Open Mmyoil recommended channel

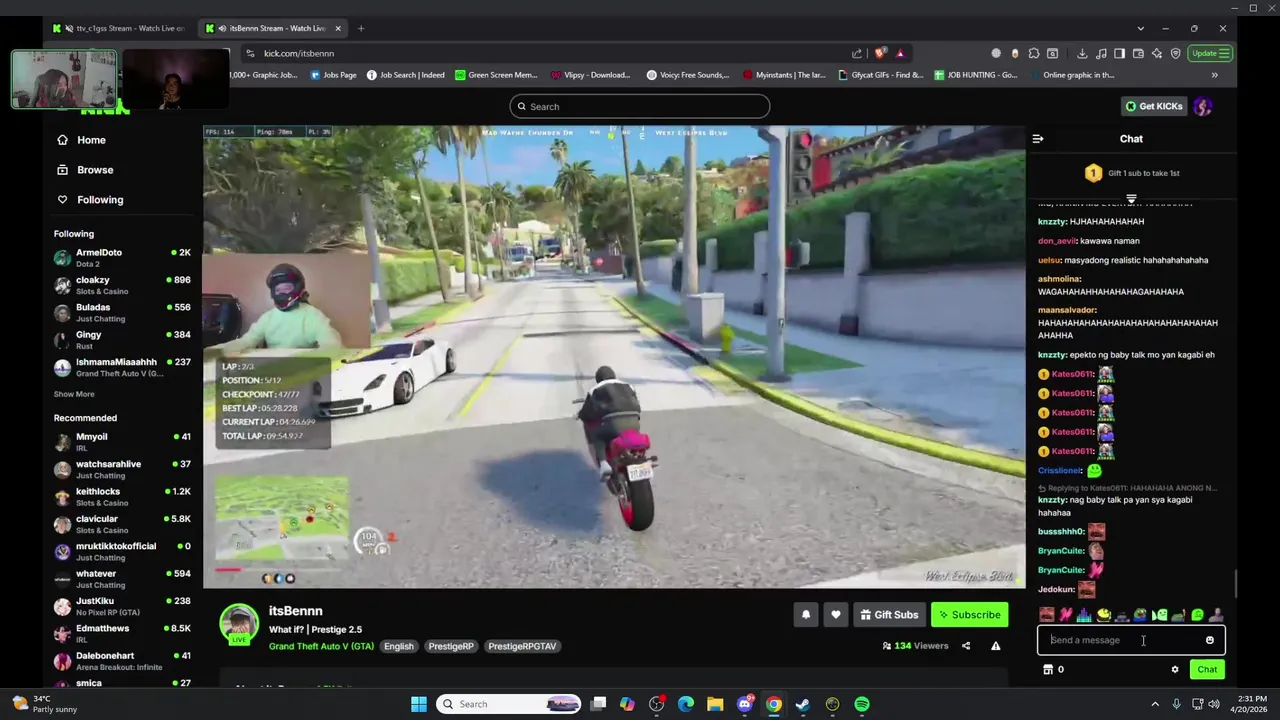[122, 442]
